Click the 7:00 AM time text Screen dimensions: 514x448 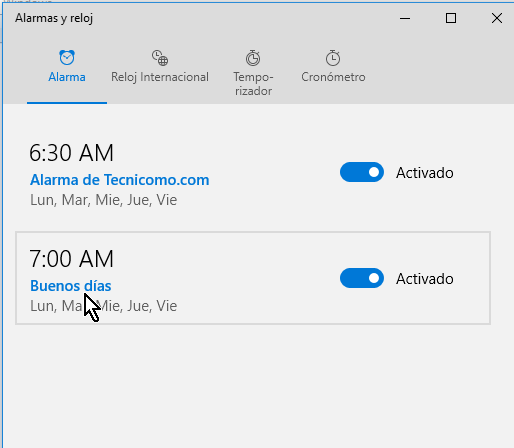pyautogui.click(x=71, y=259)
